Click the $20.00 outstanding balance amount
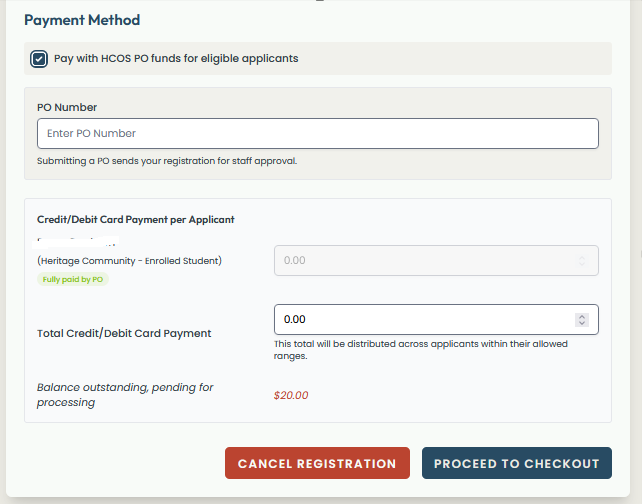The width and height of the screenshot is (642, 504). 291,395
